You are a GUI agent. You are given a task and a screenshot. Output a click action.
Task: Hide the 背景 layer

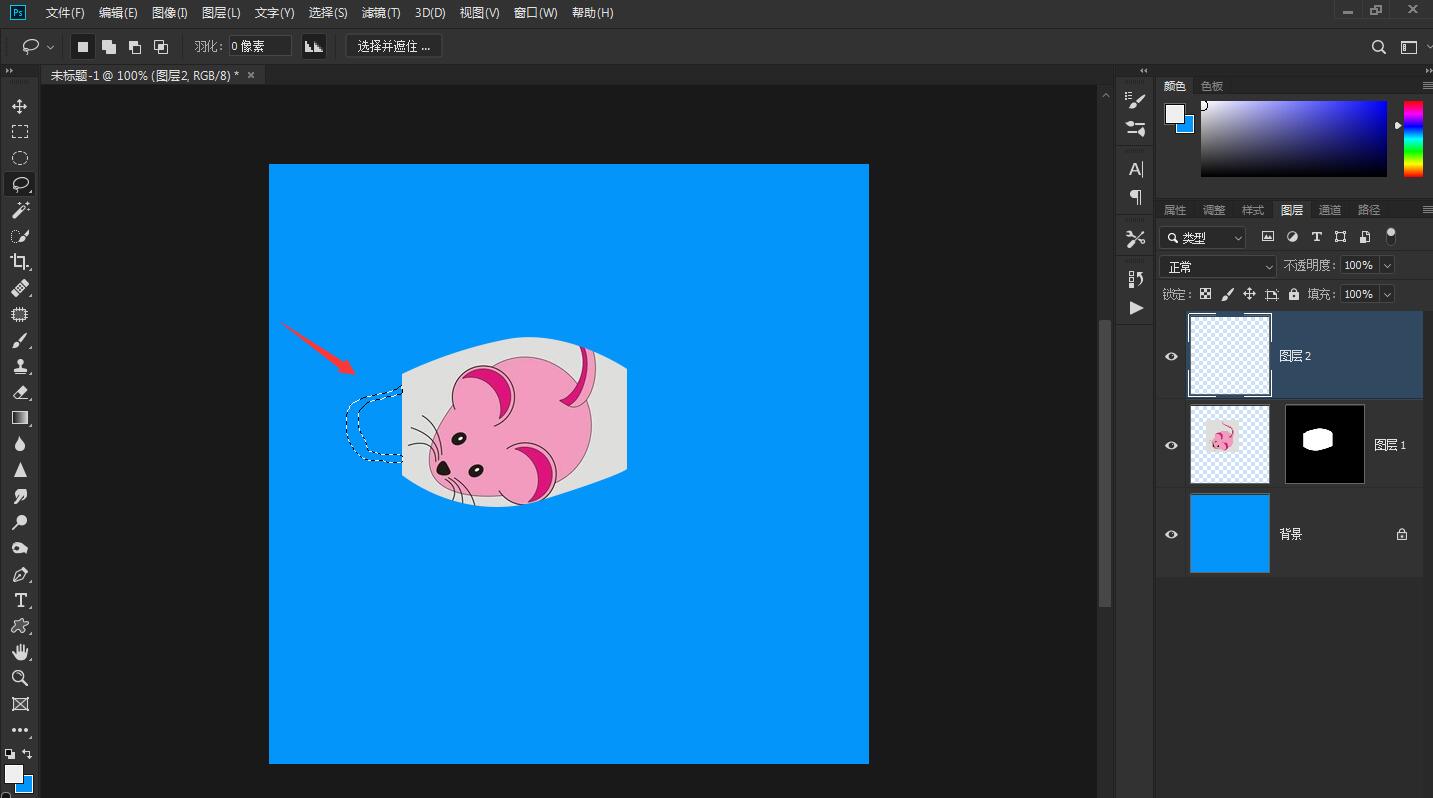click(x=1171, y=534)
